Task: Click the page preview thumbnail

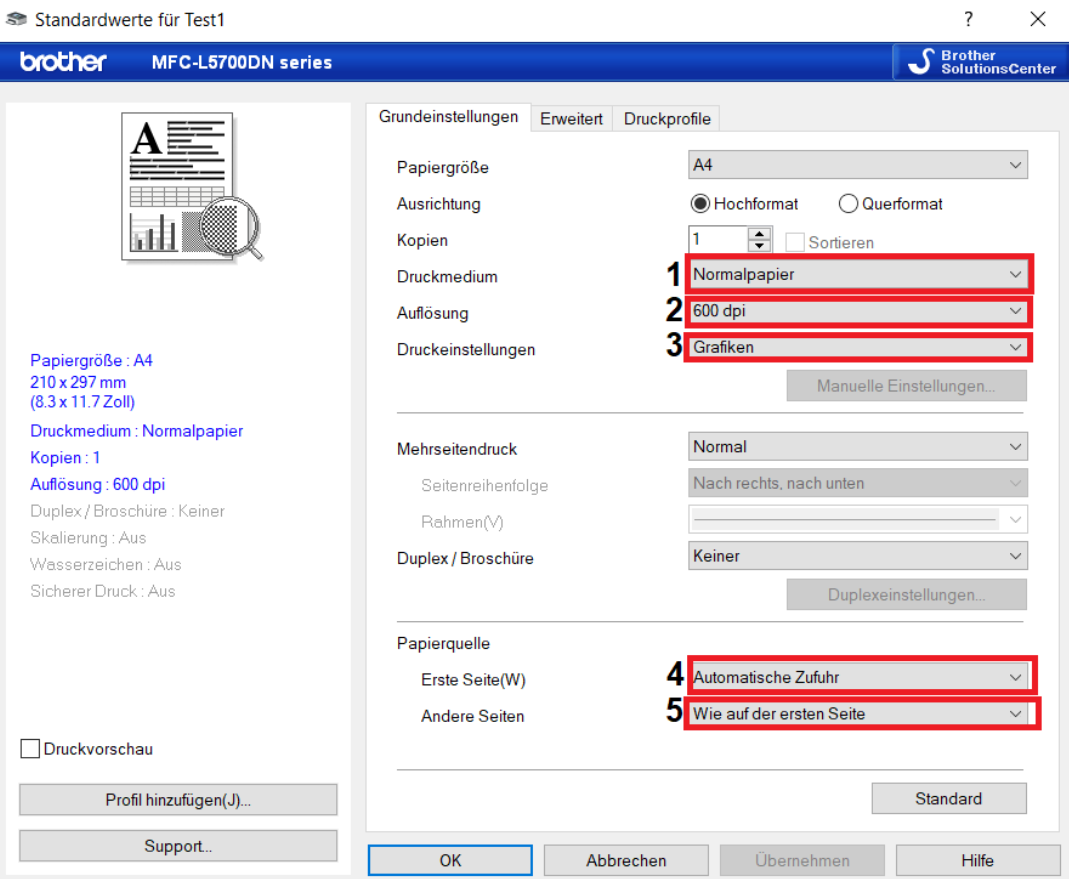Action: tap(192, 187)
